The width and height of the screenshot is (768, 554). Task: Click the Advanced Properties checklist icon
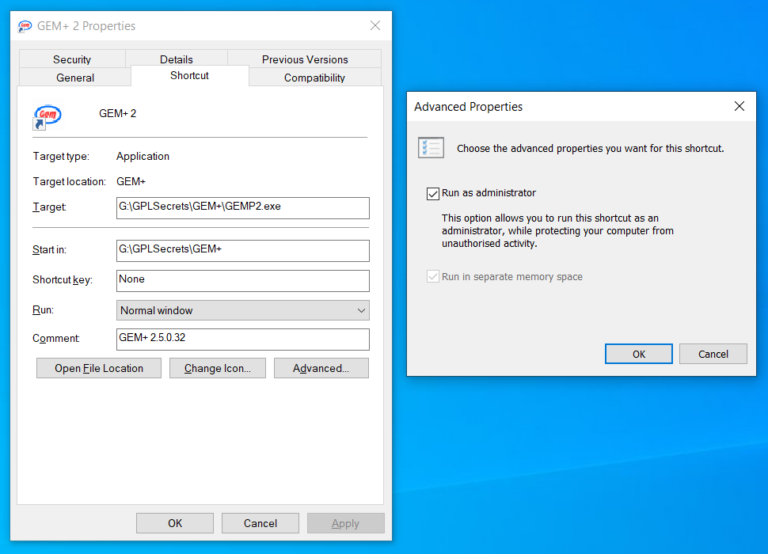pos(431,148)
